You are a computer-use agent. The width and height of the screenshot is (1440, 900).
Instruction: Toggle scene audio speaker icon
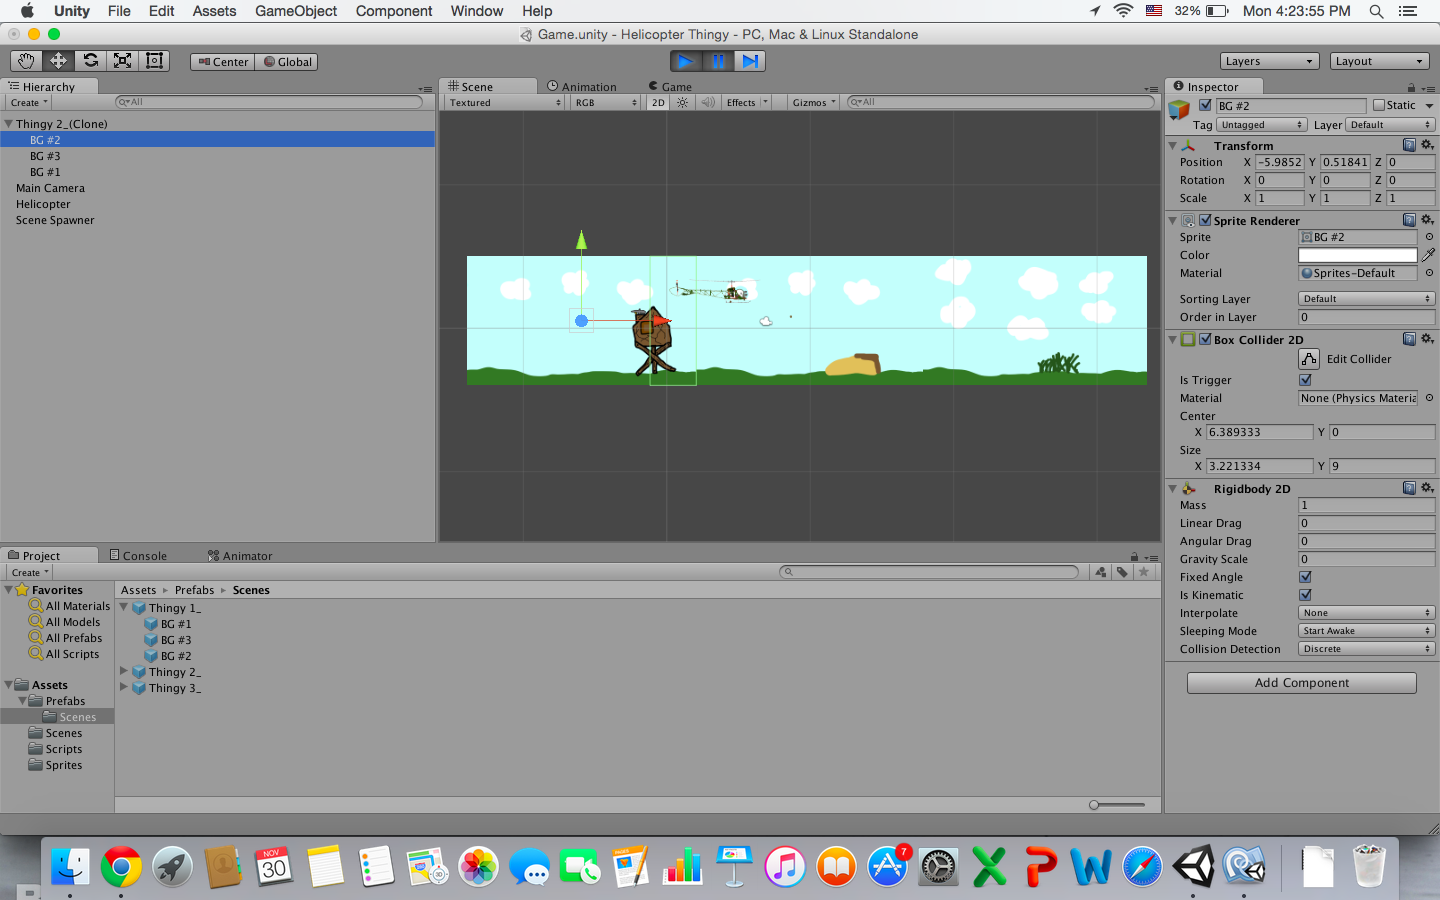pos(708,102)
